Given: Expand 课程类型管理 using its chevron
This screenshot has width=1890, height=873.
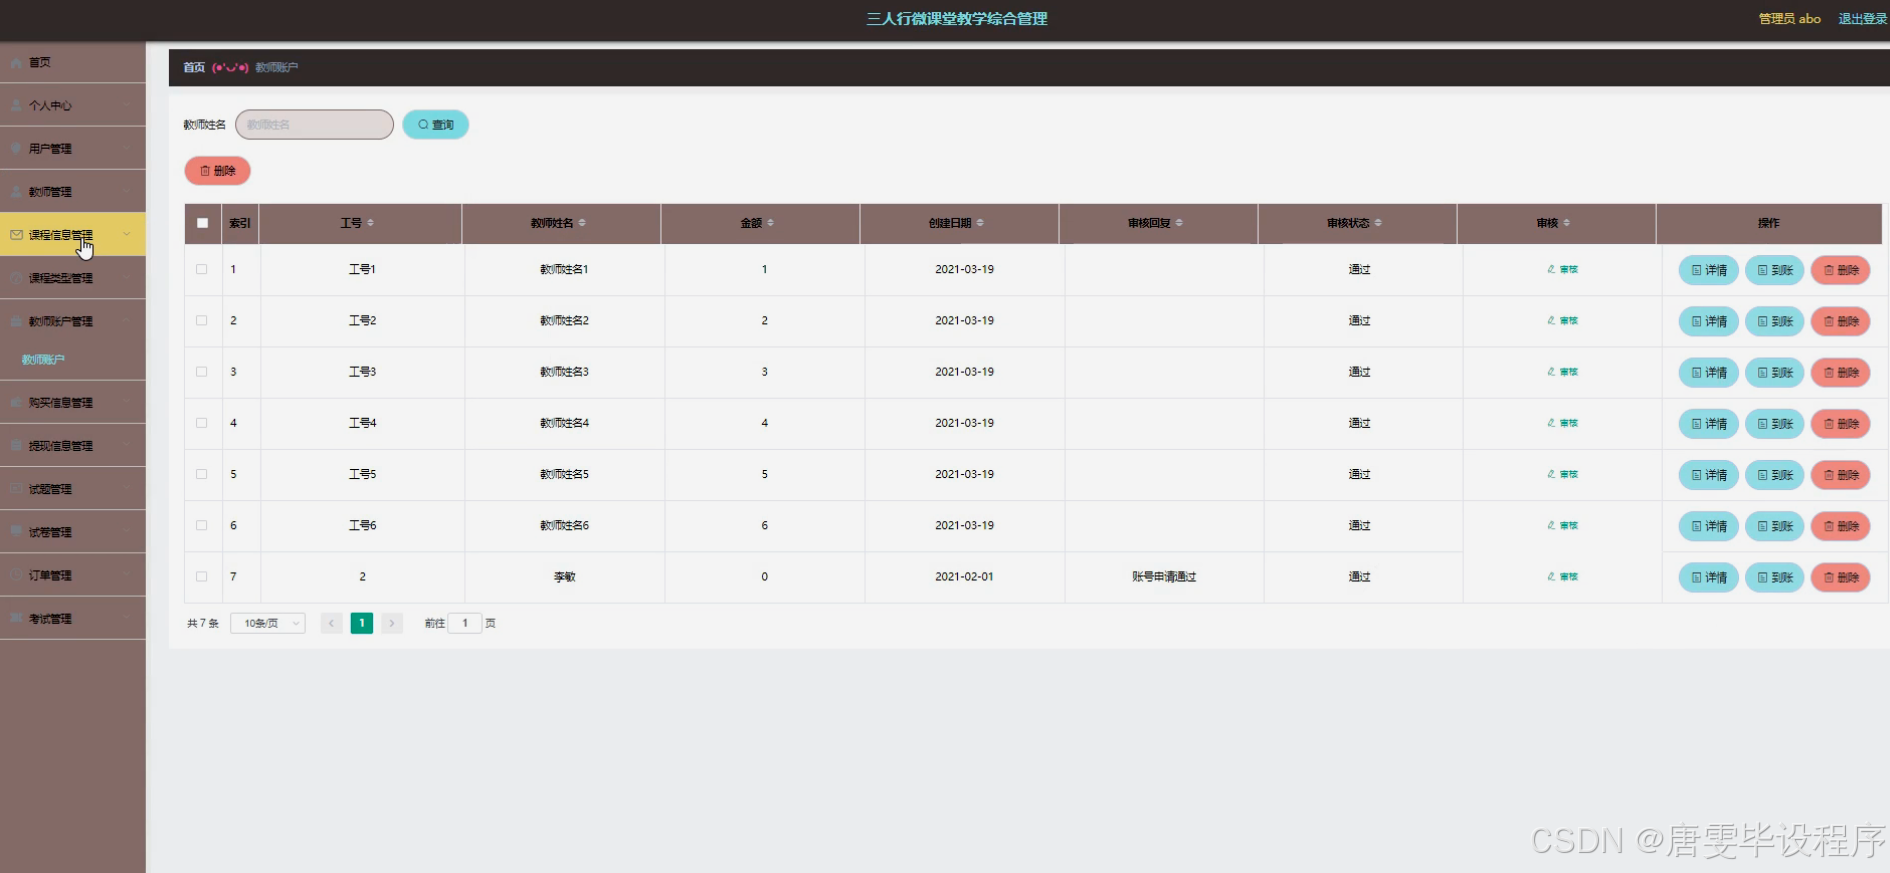Looking at the screenshot, I should tap(127, 278).
